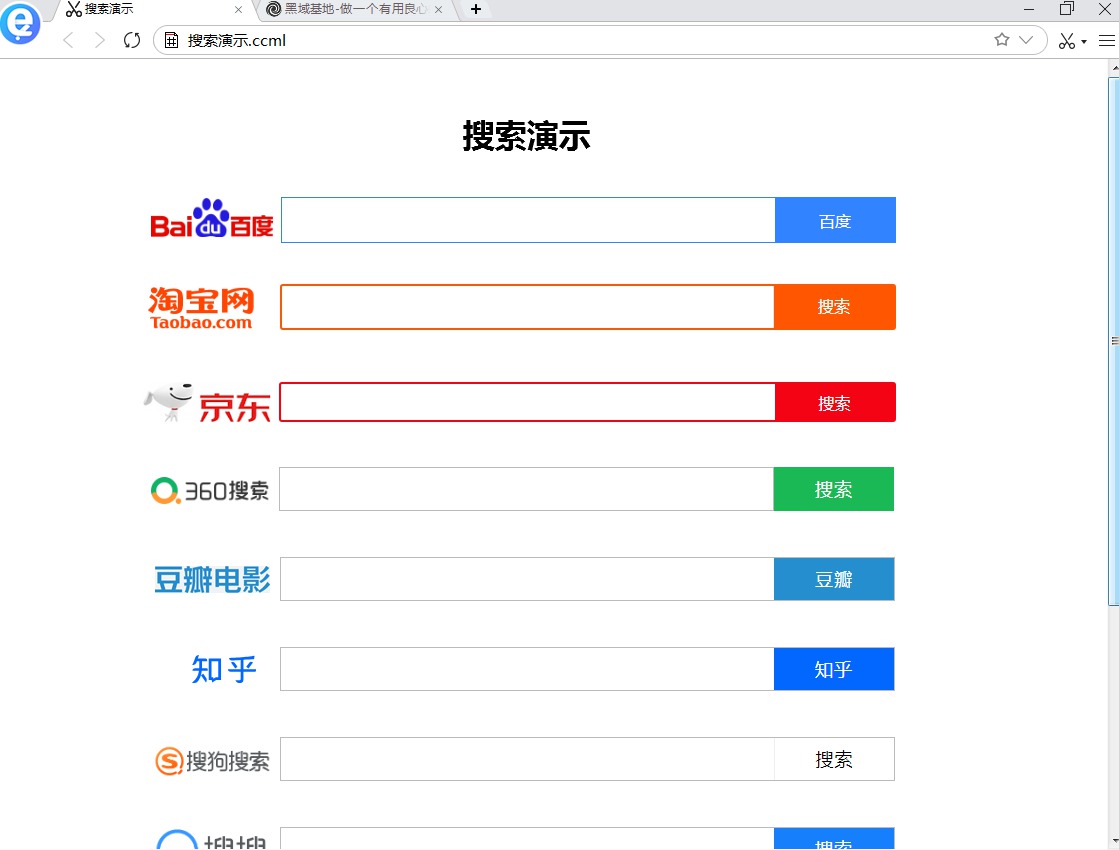Image resolution: width=1119 pixels, height=850 pixels.
Task: Focus the Taobao search input field
Action: (x=527, y=307)
